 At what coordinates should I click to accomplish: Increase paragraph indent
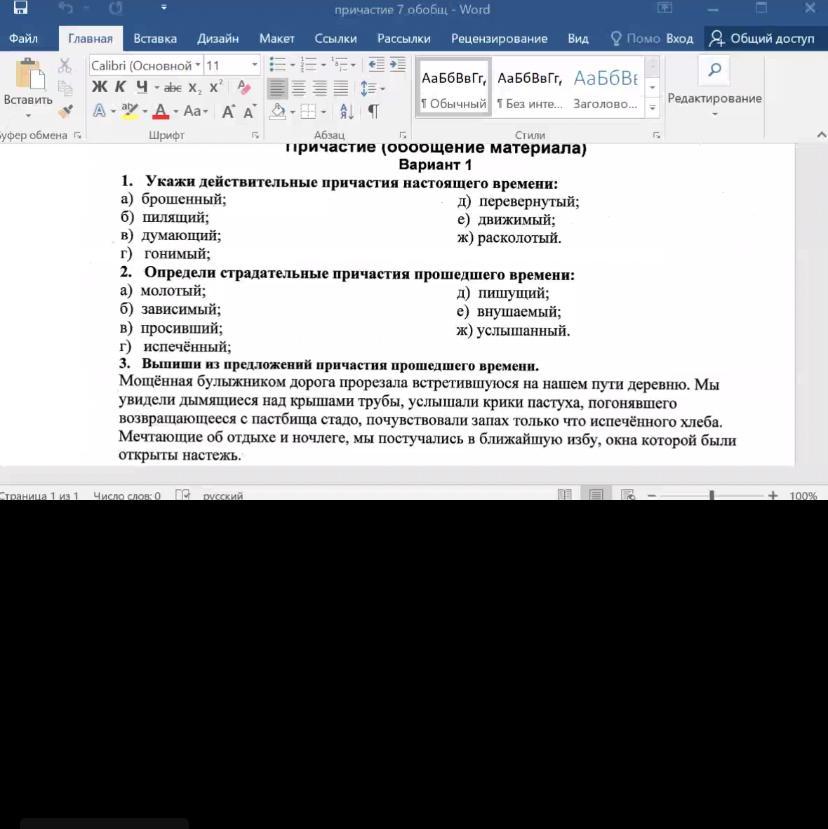coord(398,65)
